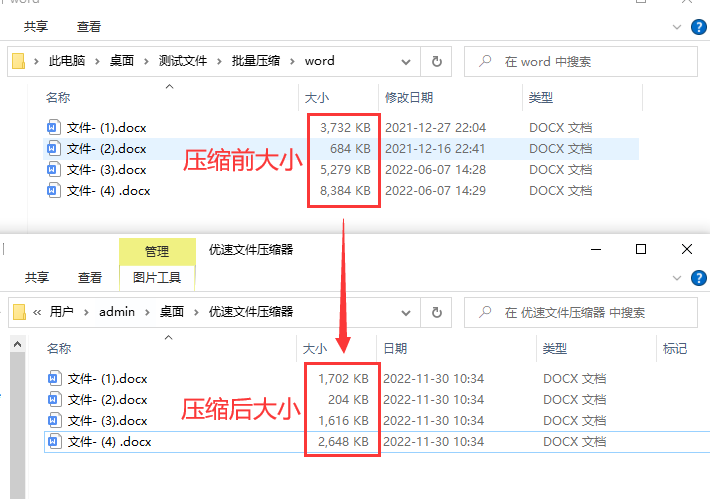Click size cell 684 KB
Viewport: 710px width, 499px height.
tap(350, 149)
